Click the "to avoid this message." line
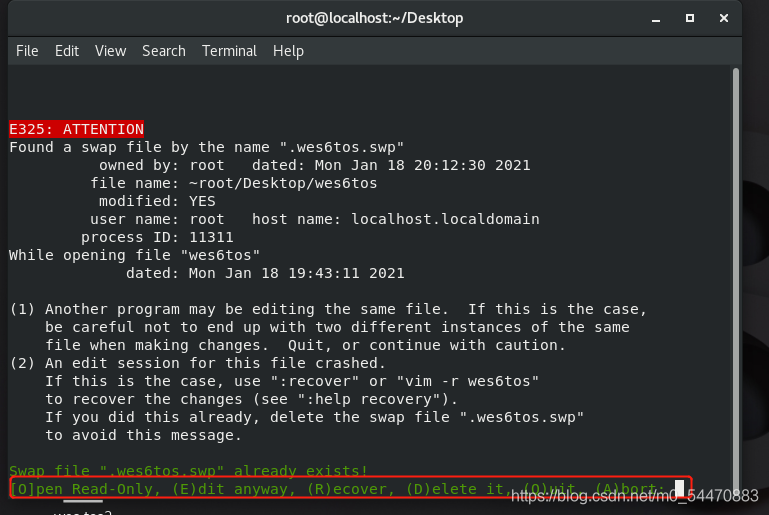Viewport: 769px width, 515px height. pyautogui.click(x=143, y=435)
